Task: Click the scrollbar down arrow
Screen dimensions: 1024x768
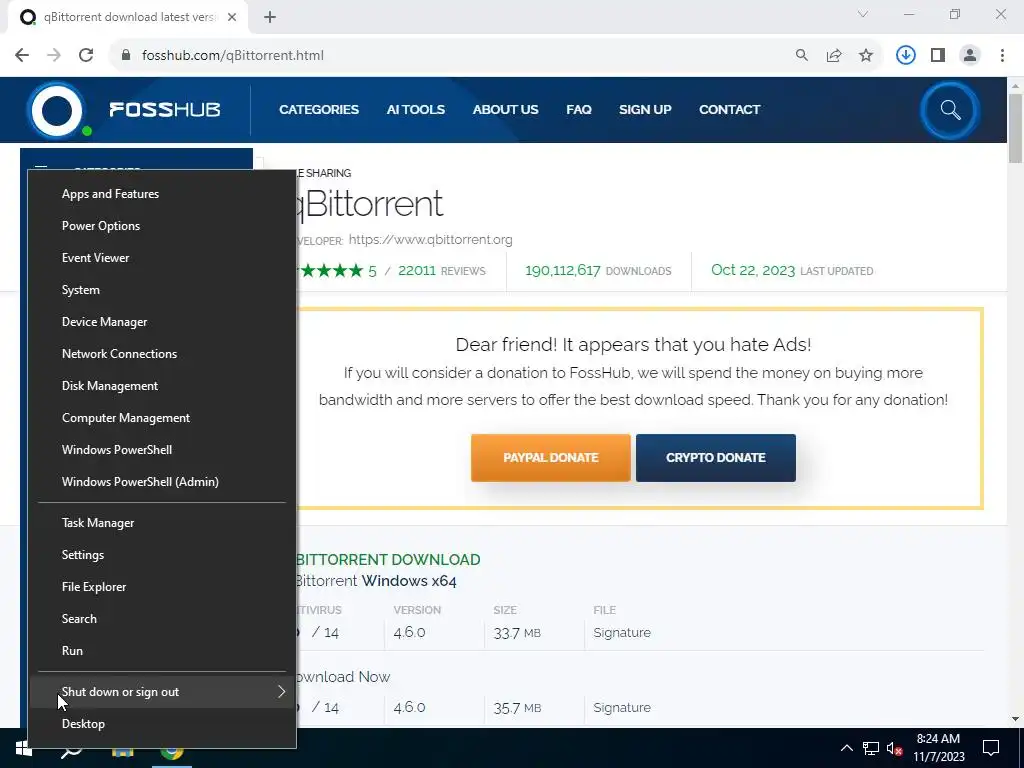Action: pyautogui.click(x=1015, y=719)
